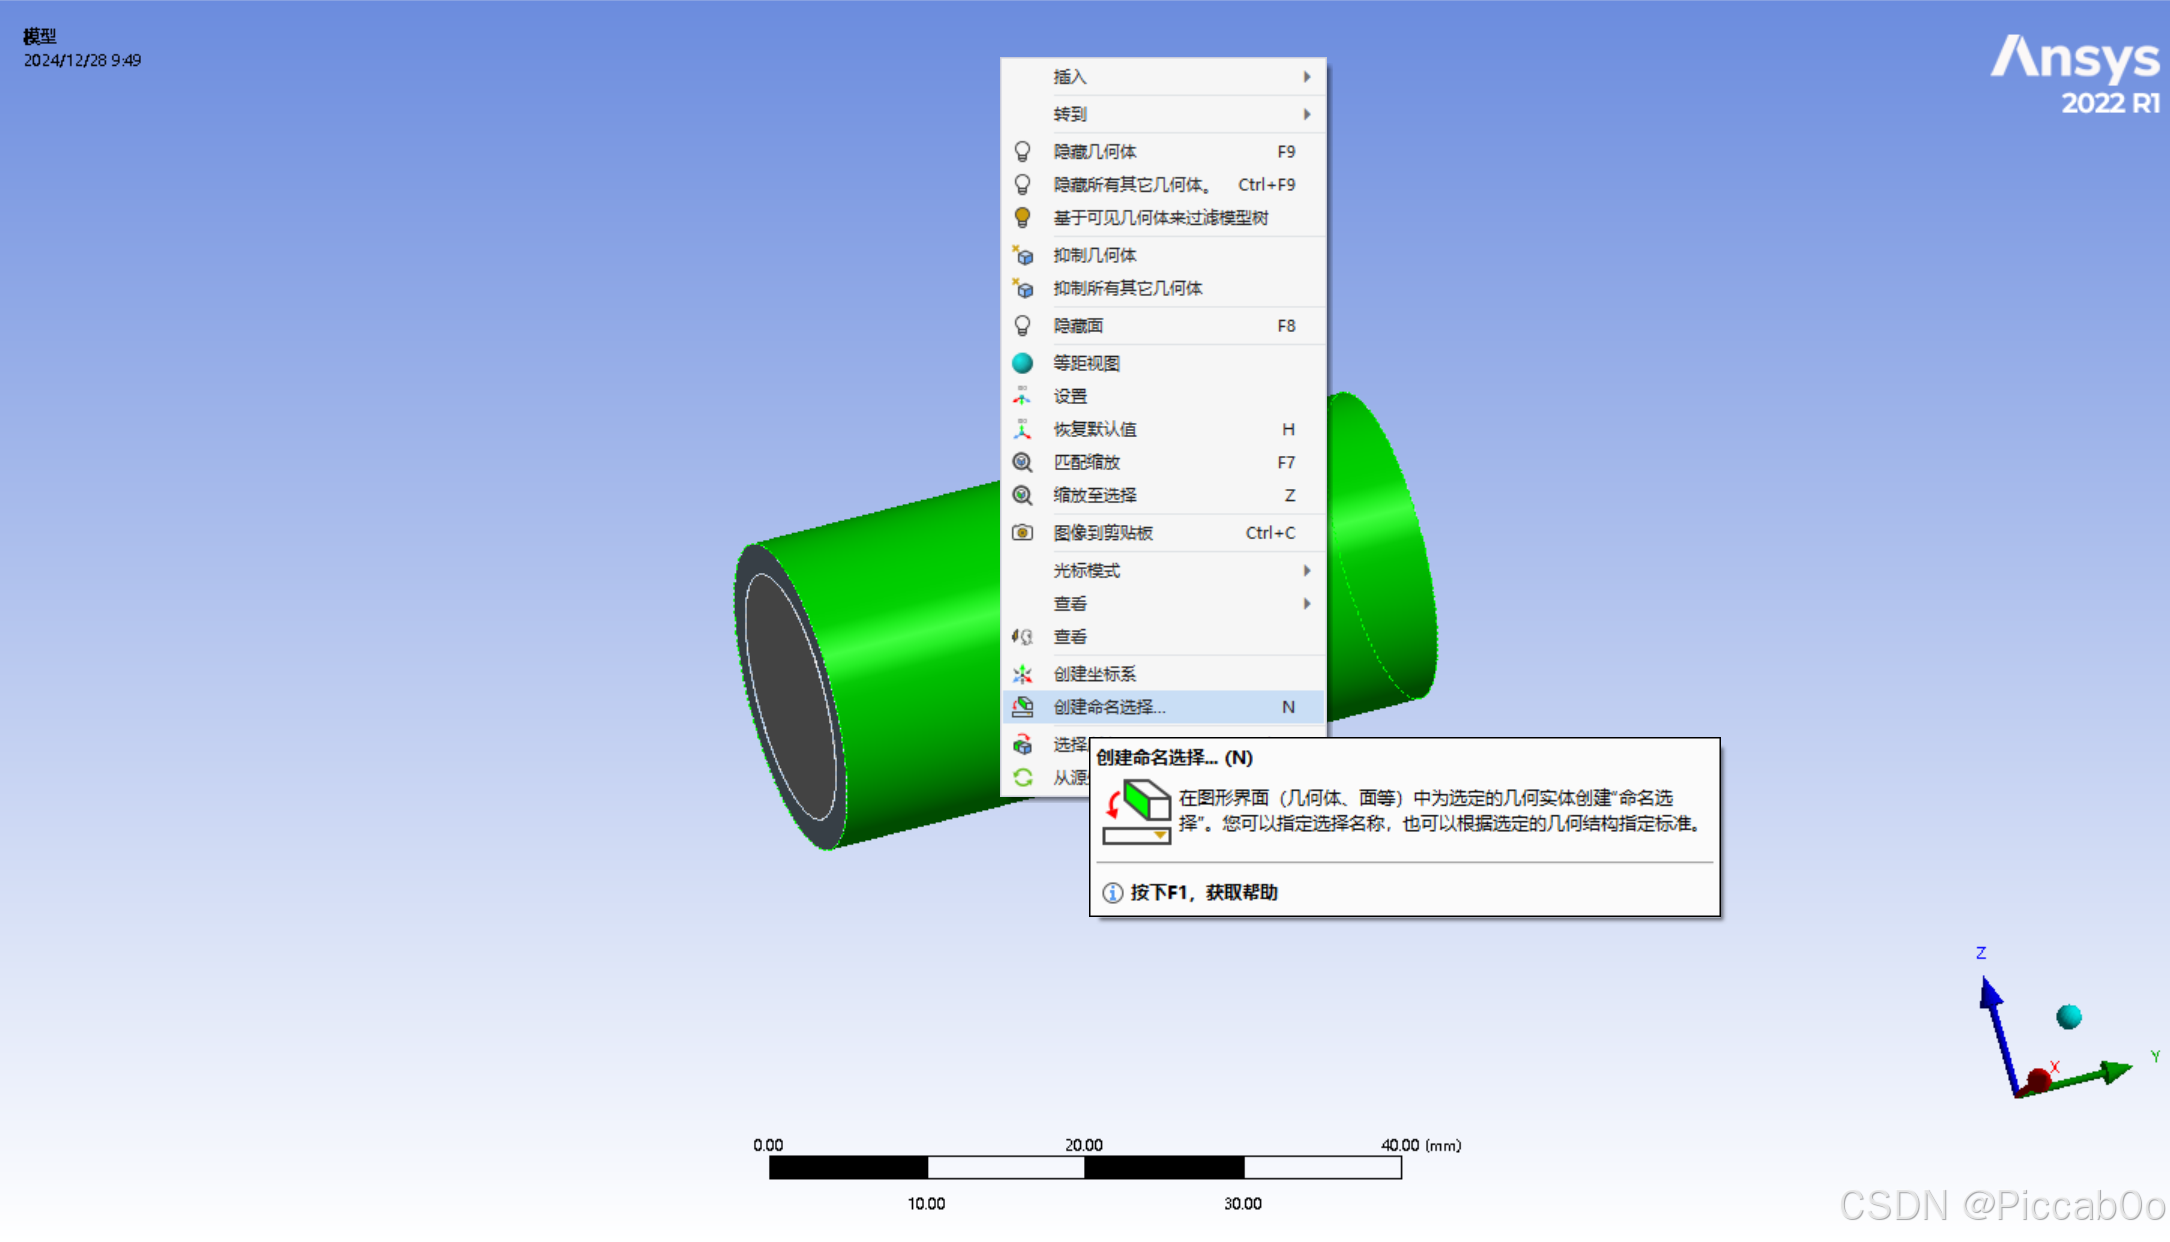Click 按下F1，获取帮助 in tooltip
Image resolution: width=2170 pixels, height=1242 pixels.
point(1203,892)
